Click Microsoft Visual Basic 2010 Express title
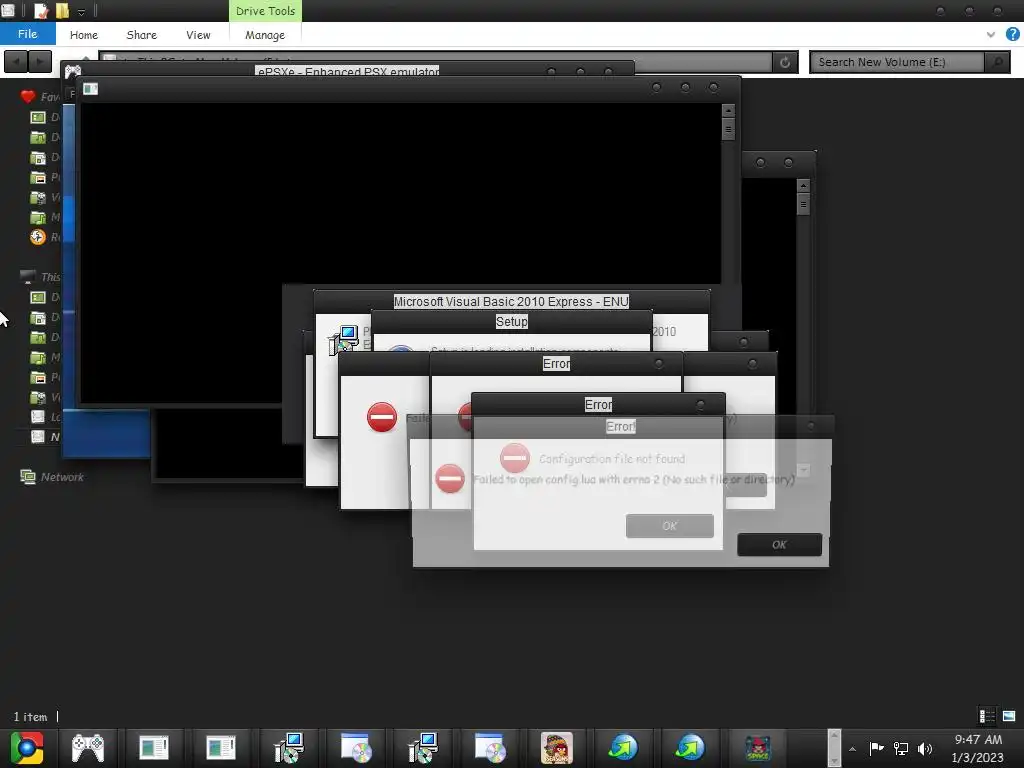Viewport: 1024px width, 768px height. pyautogui.click(x=511, y=302)
